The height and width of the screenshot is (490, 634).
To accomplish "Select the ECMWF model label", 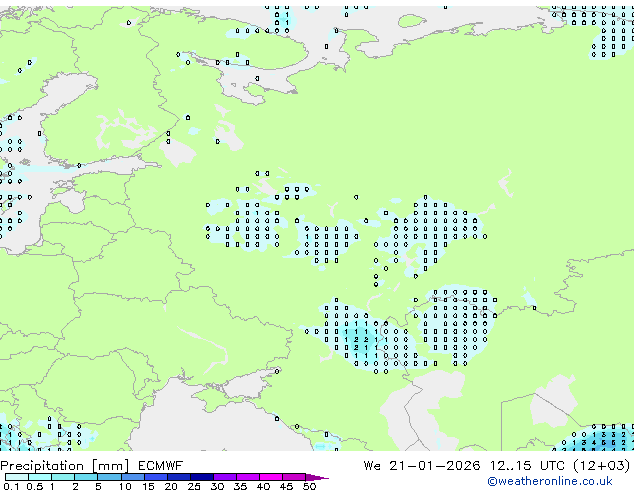I will [x=159, y=465].
